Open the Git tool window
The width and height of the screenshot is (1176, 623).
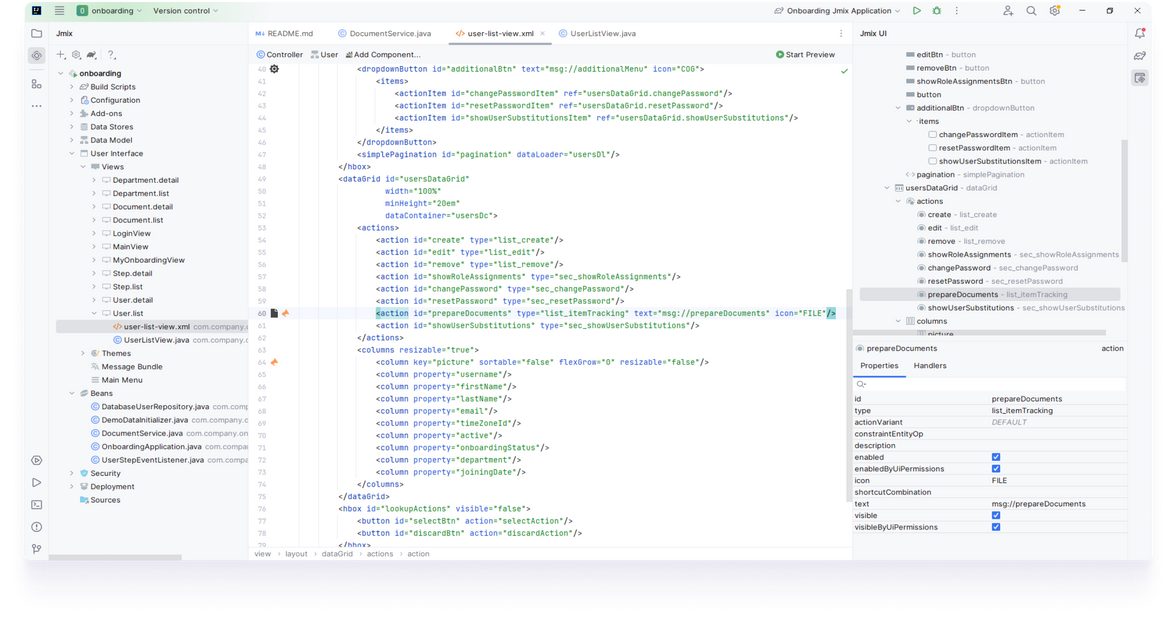point(36,549)
